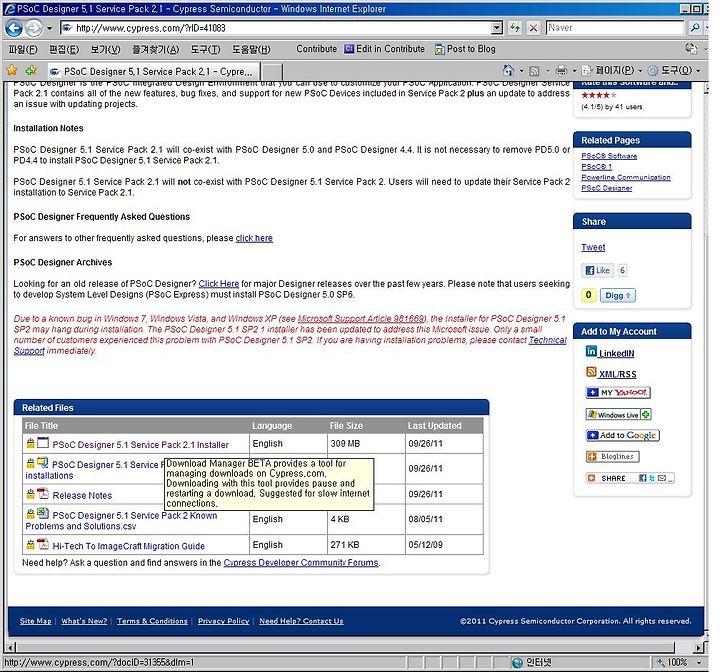Click the LinkedIN icon link
Image resolution: width=720 pixels, height=672 pixels.
[610, 353]
